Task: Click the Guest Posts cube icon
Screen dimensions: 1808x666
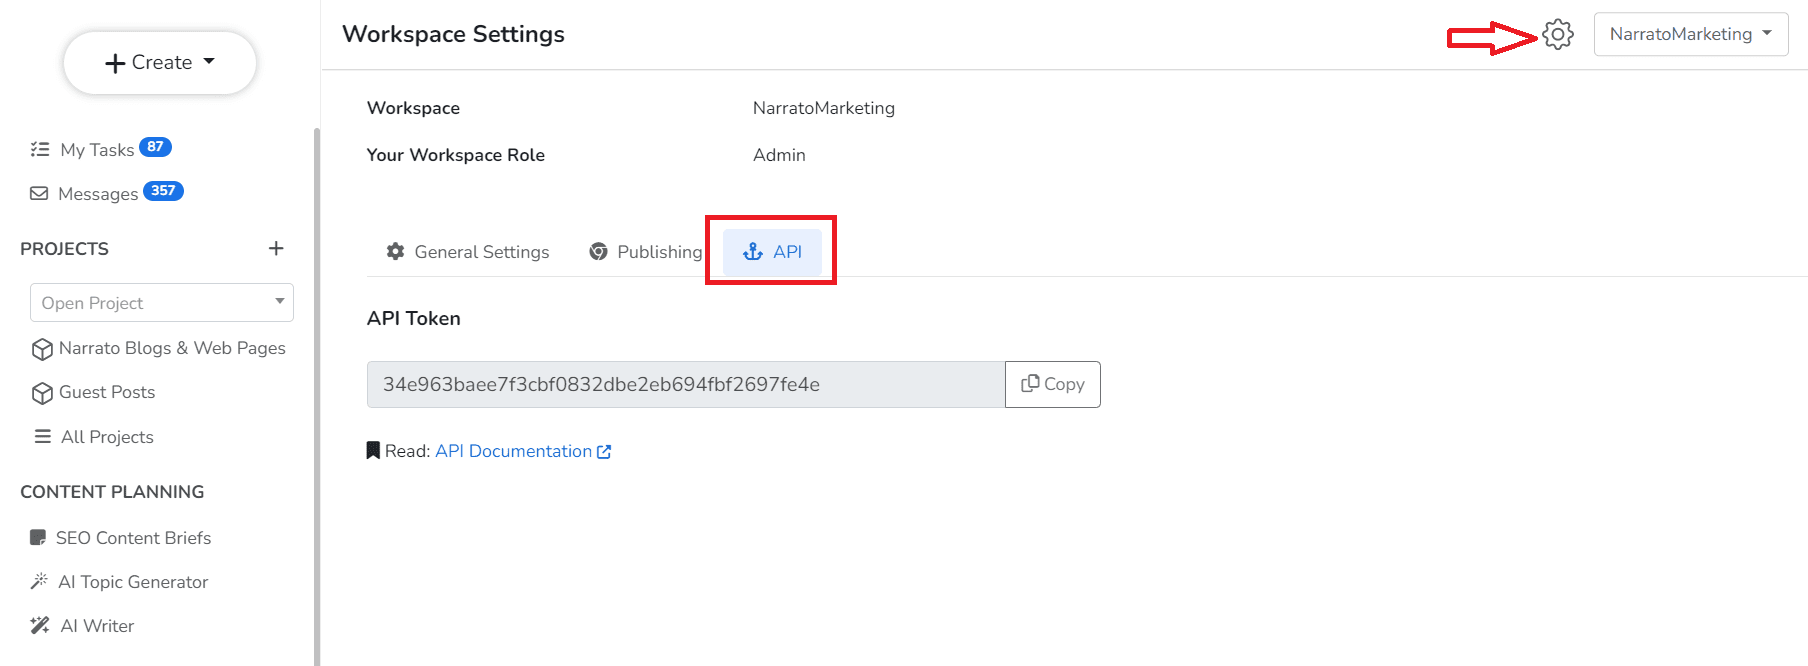Action: click(x=42, y=393)
